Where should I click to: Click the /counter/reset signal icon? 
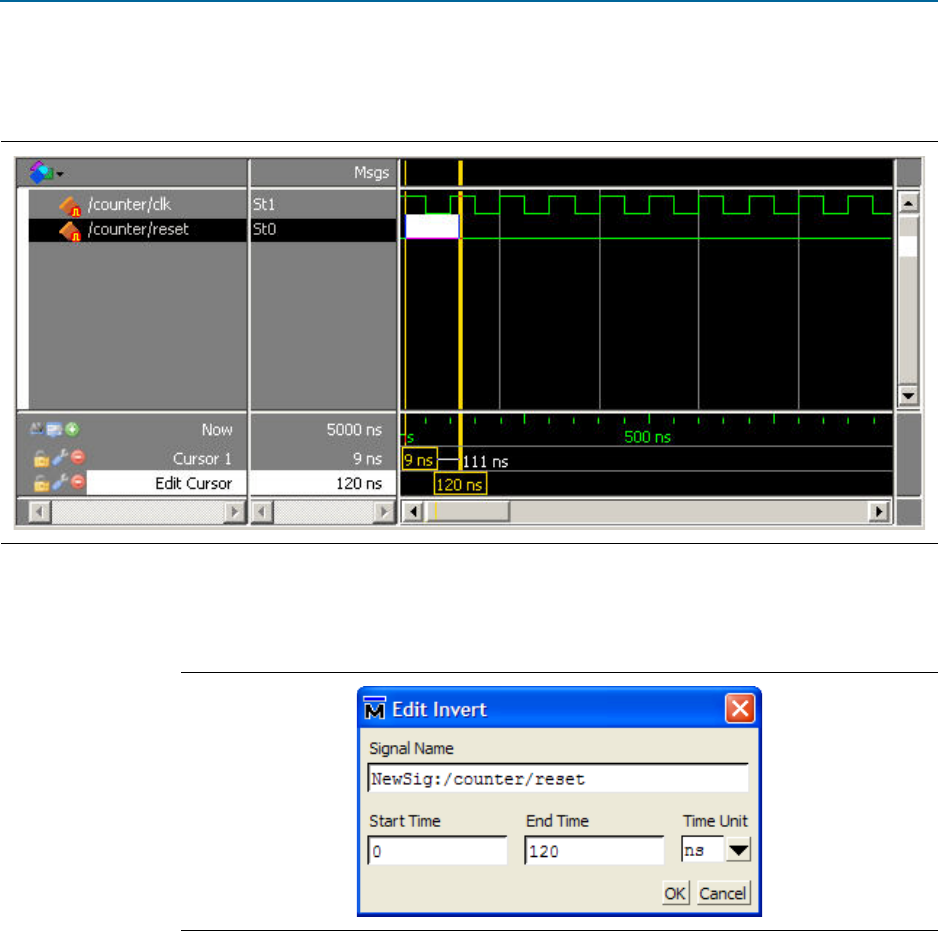[70, 231]
